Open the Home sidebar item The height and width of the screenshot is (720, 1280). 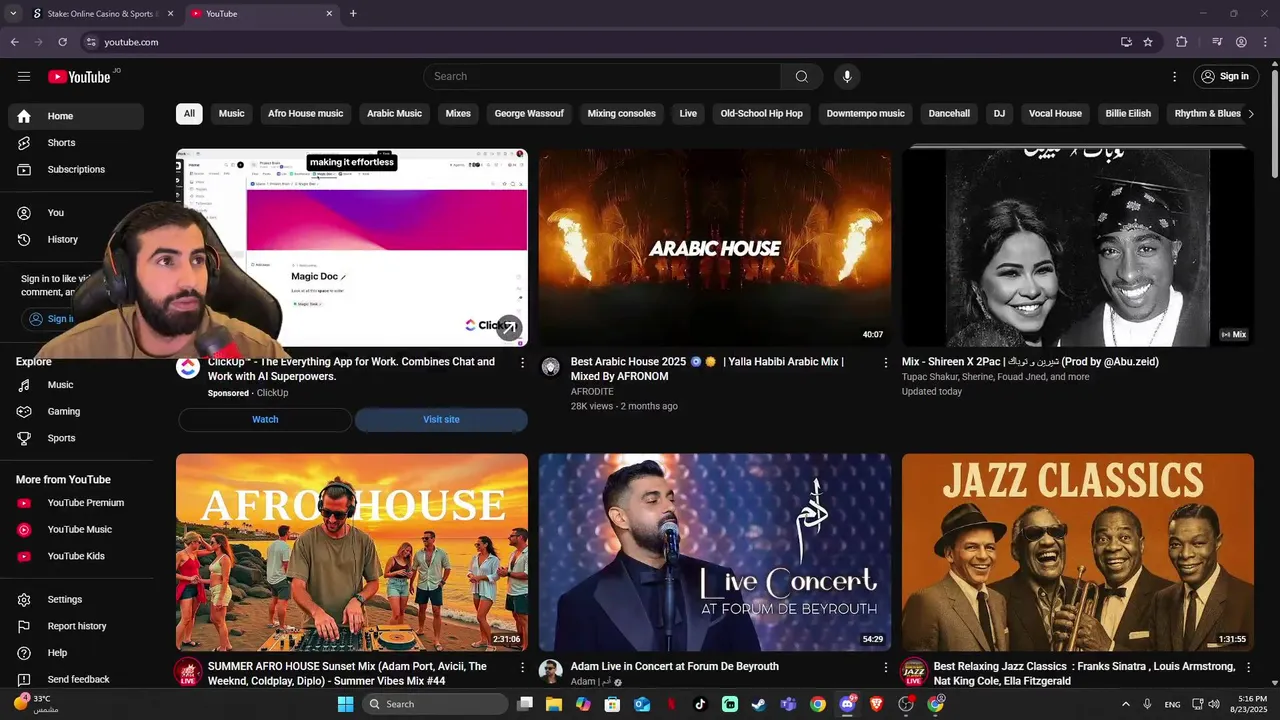tap(76, 116)
